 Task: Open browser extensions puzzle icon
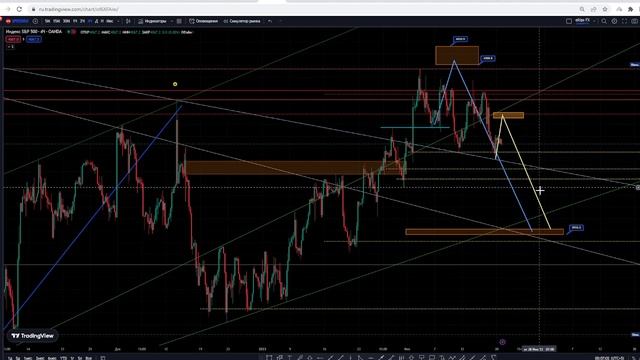(x=631, y=9)
